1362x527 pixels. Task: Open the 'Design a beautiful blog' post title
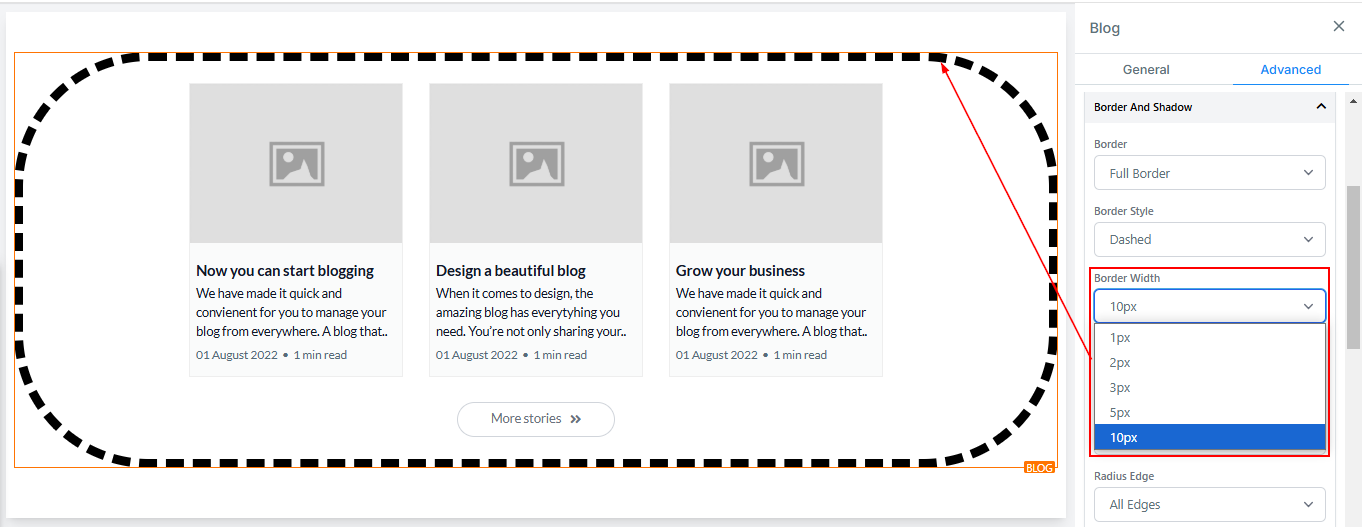click(x=511, y=271)
